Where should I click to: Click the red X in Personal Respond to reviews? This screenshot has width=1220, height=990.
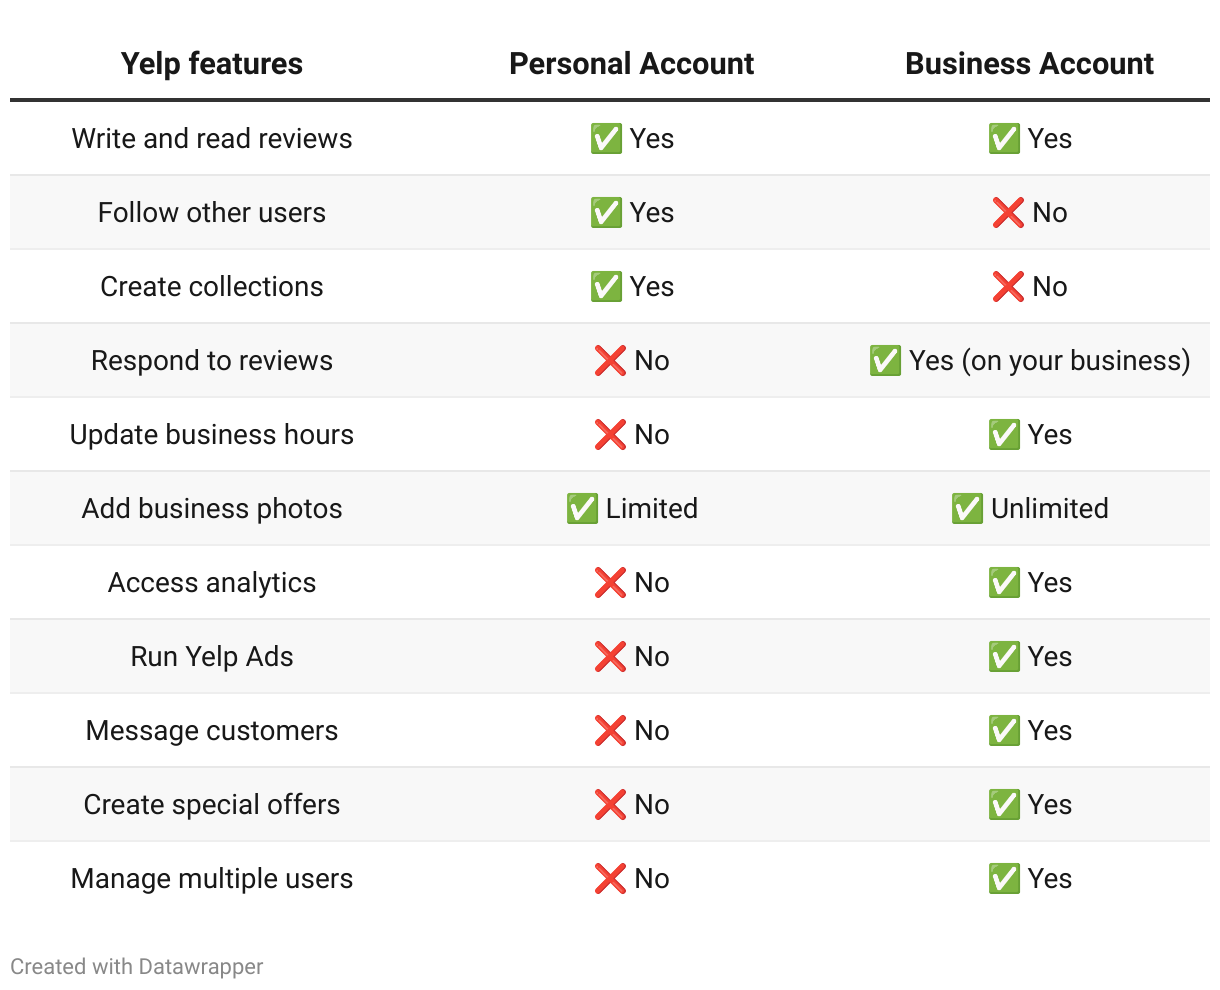pos(610,360)
